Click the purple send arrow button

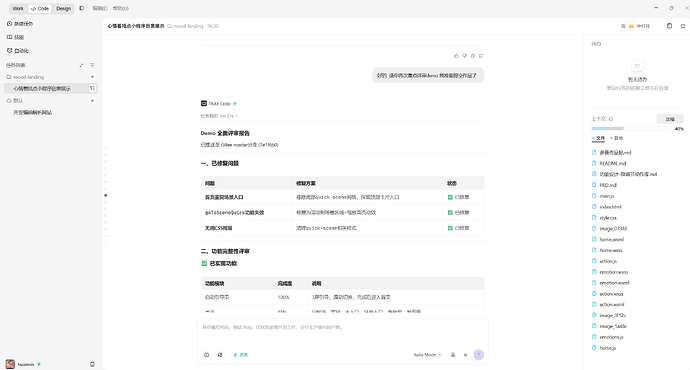(x=479, y=355)
